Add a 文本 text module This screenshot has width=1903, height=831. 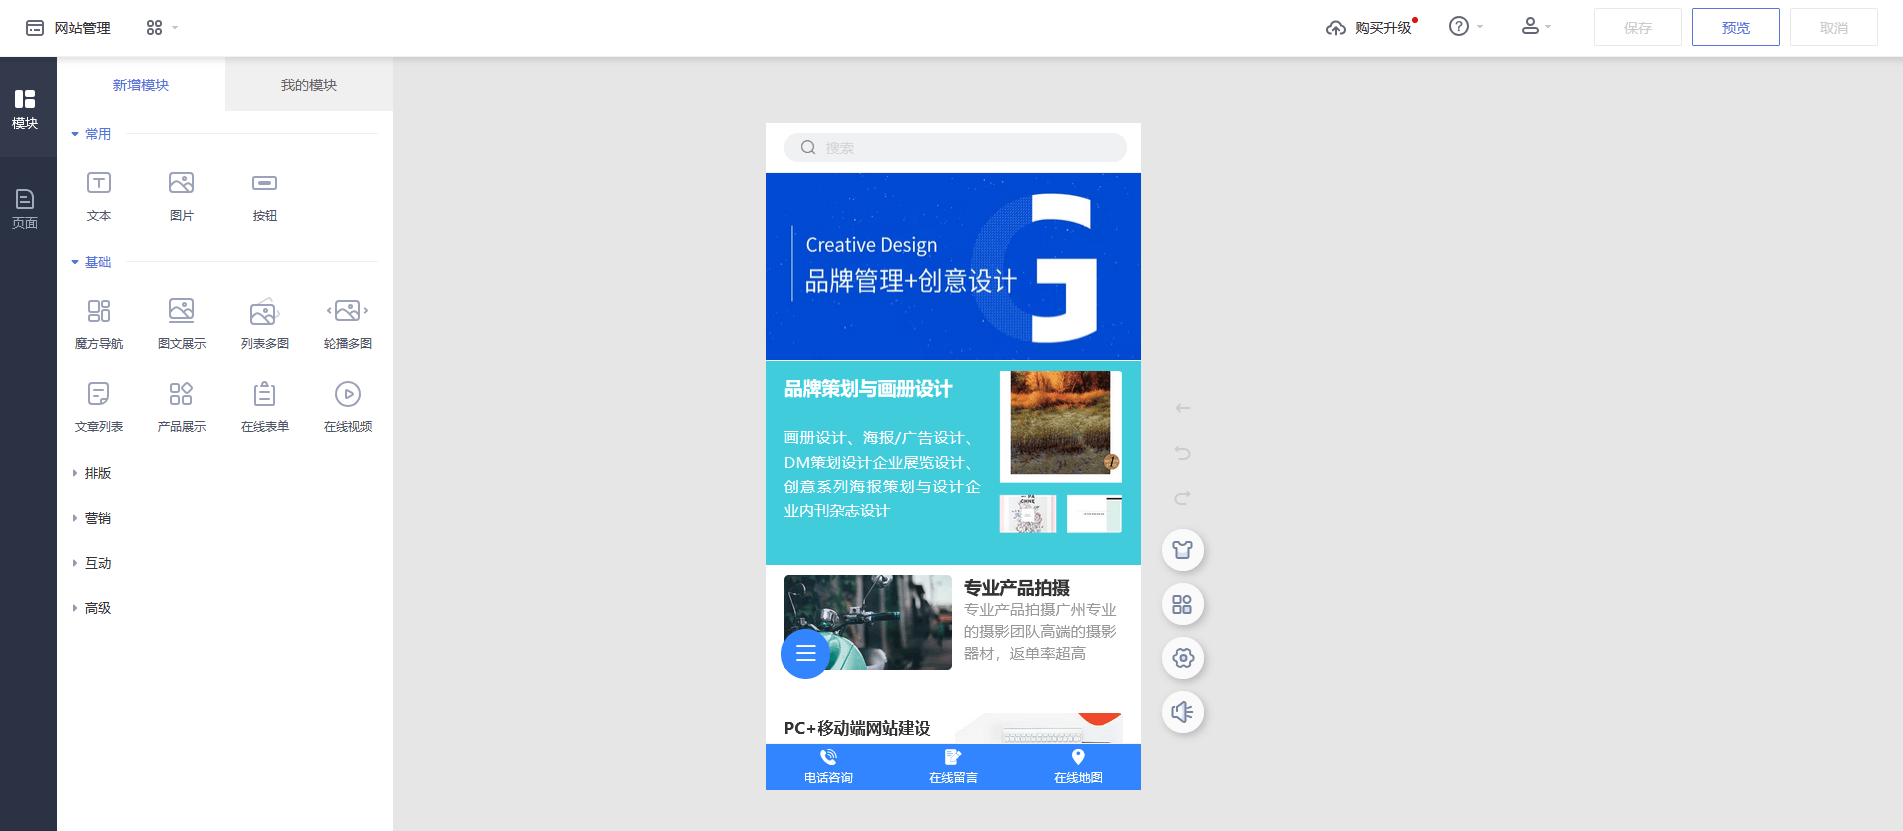(x=99, y=195)
